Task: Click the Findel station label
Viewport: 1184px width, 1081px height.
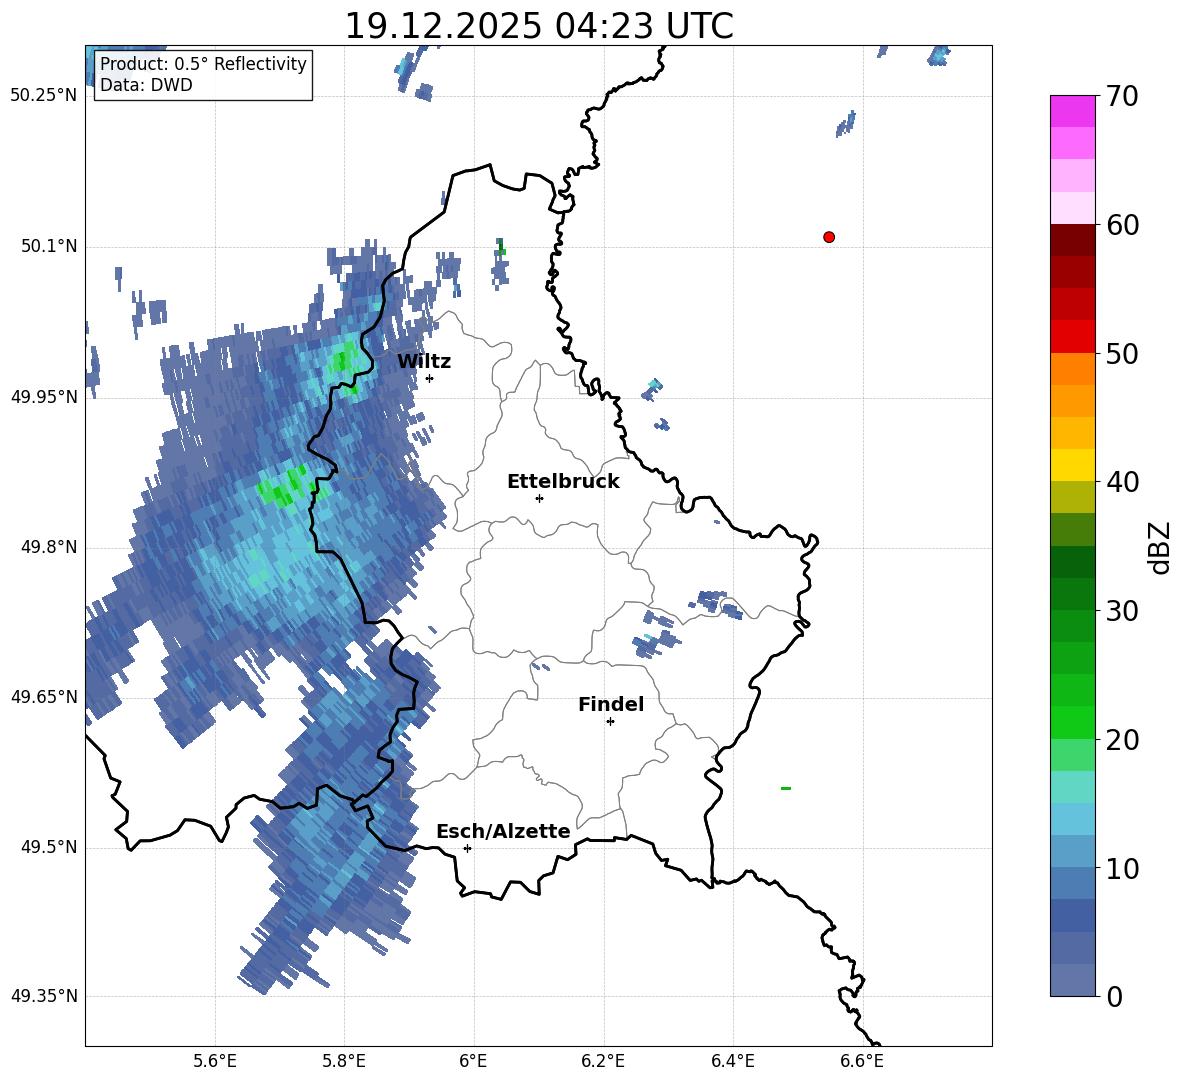Action: (x=611, y=704)
